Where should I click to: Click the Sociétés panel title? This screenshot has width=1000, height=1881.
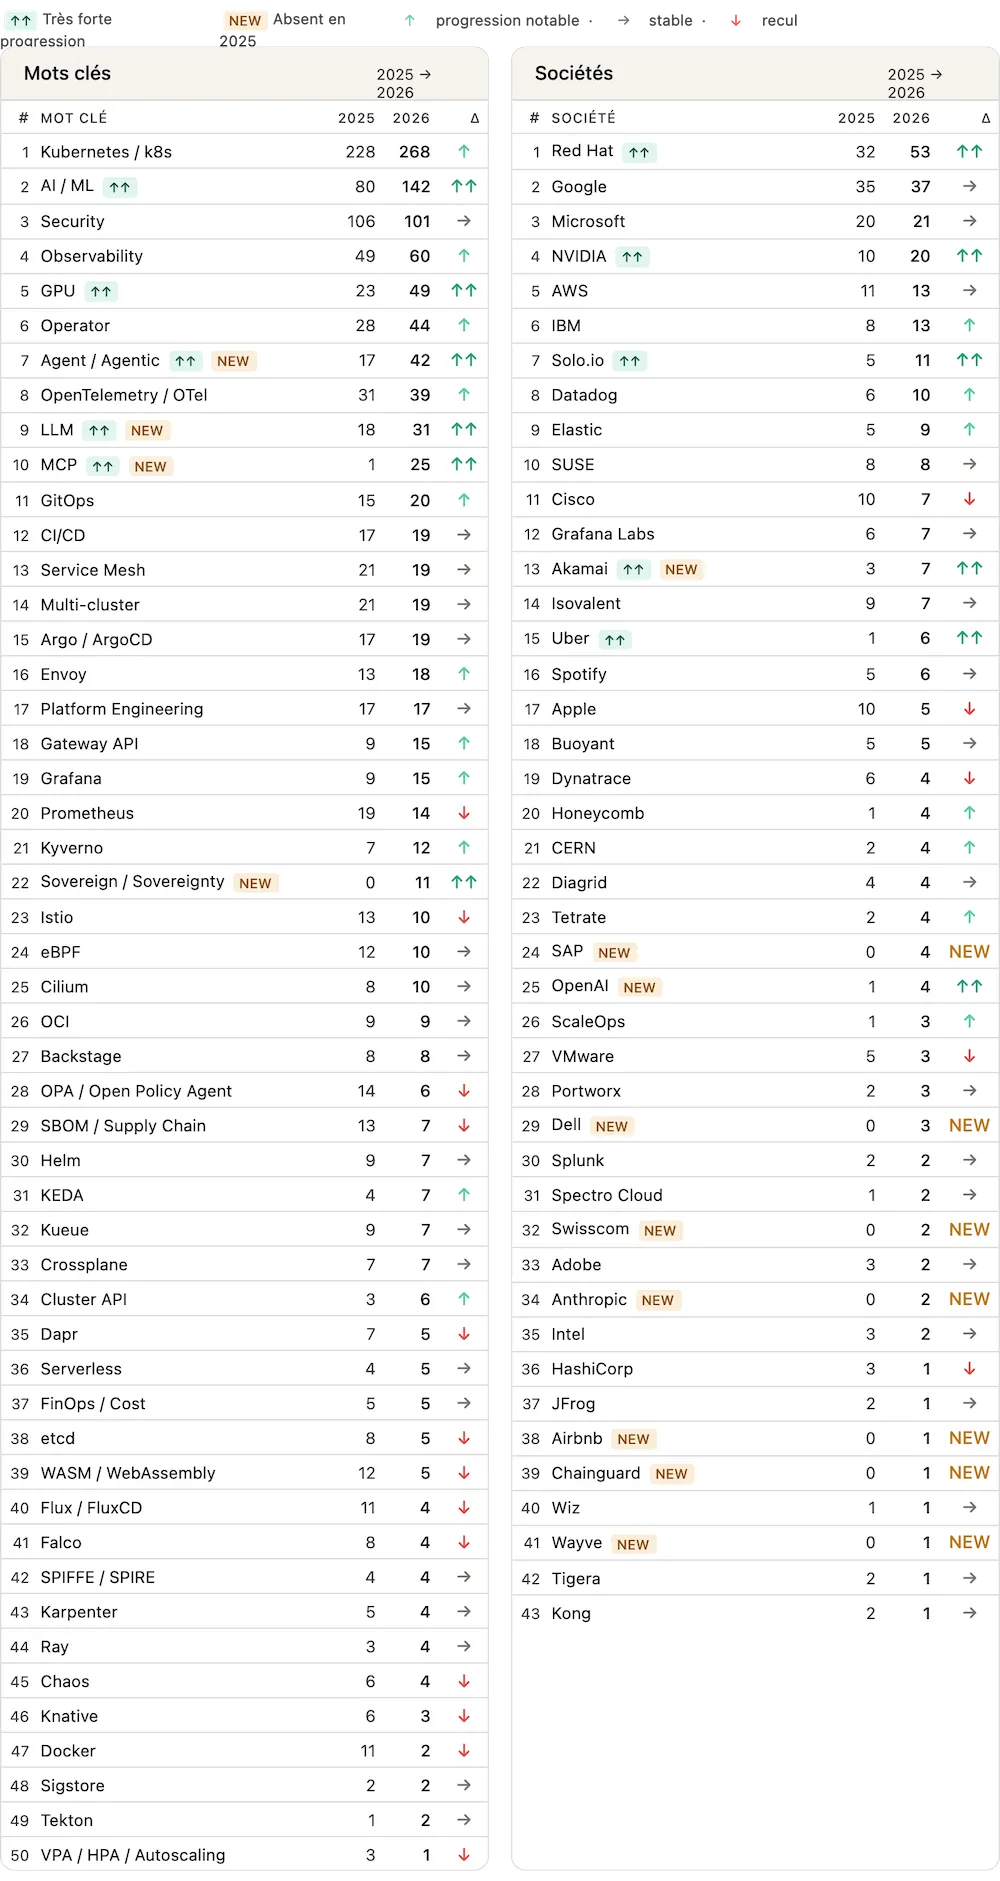[574, 73]
